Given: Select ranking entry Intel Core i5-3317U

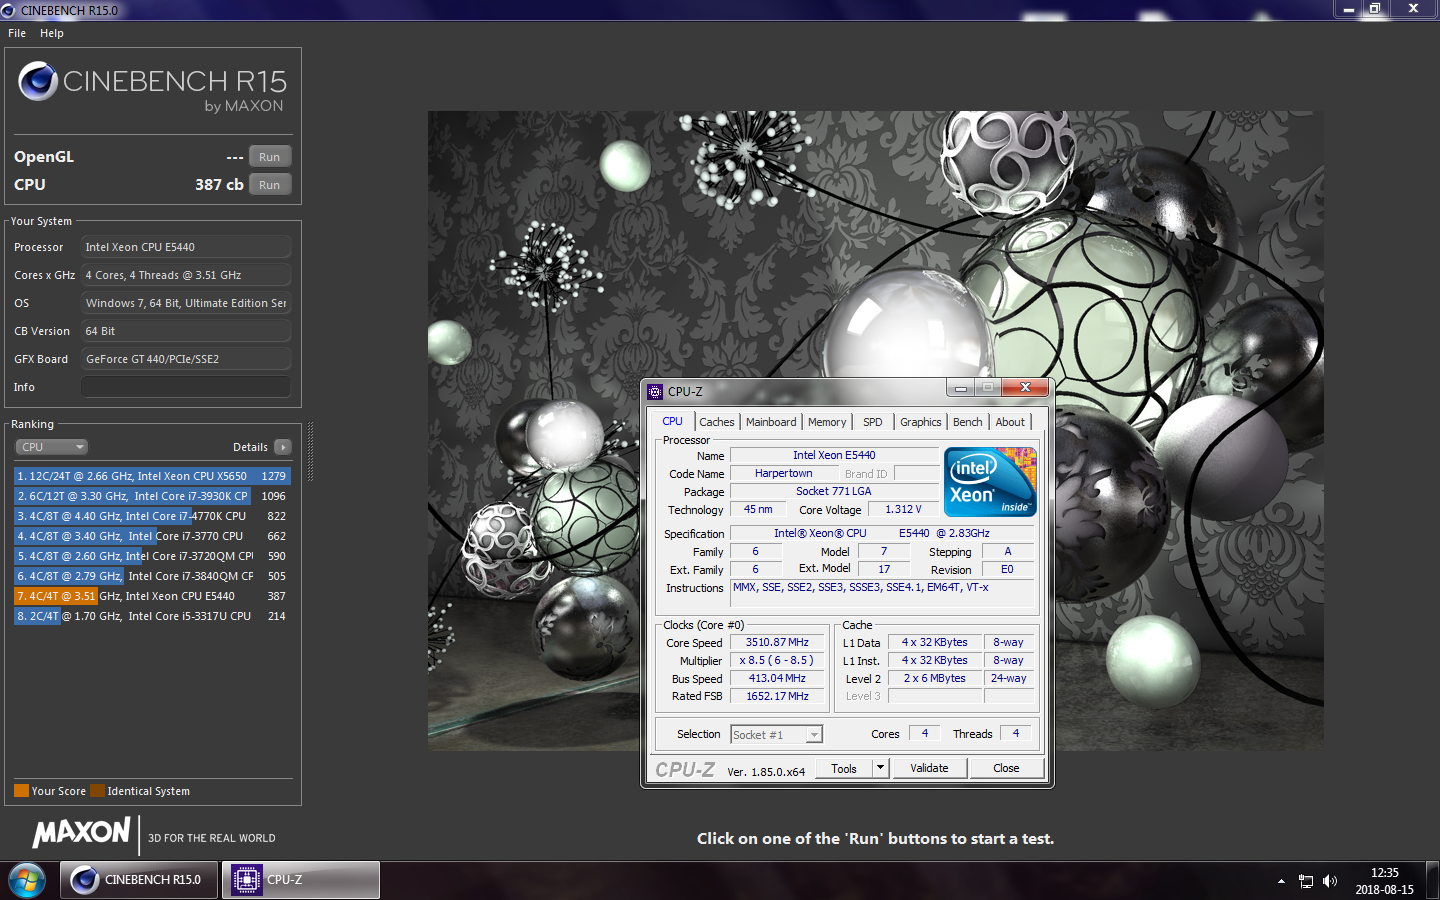Looking at the screenshot, I should 152,616.
